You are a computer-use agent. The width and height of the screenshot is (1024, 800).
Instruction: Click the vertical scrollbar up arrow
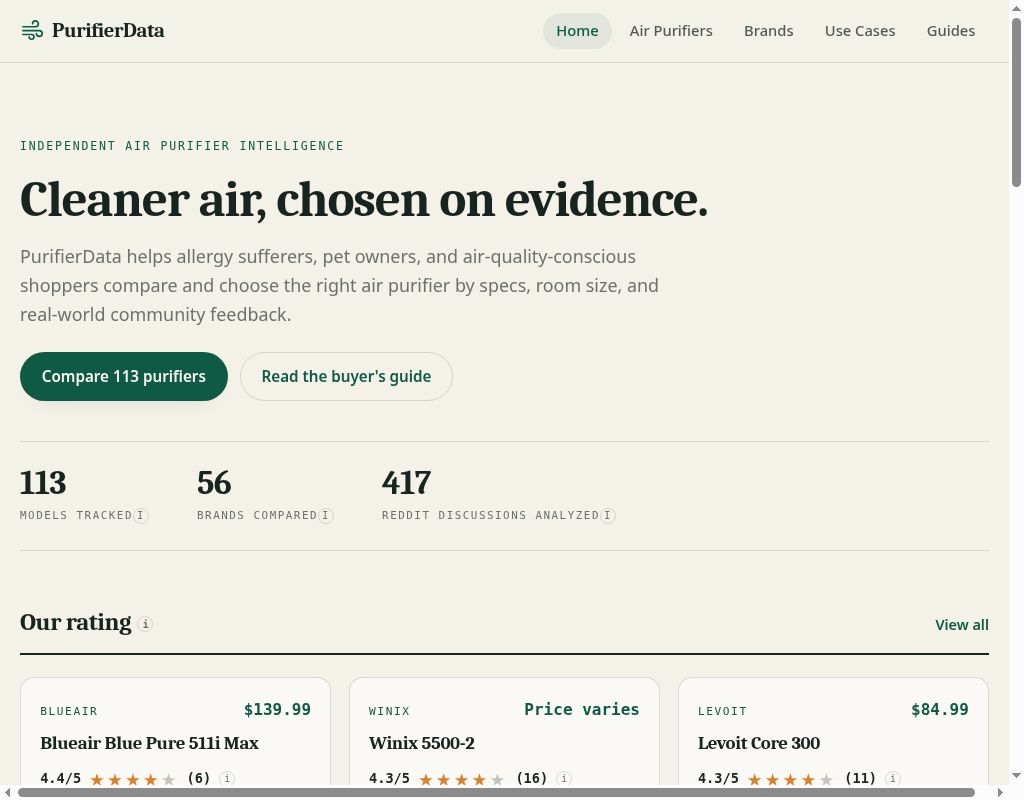[1017, 6]
